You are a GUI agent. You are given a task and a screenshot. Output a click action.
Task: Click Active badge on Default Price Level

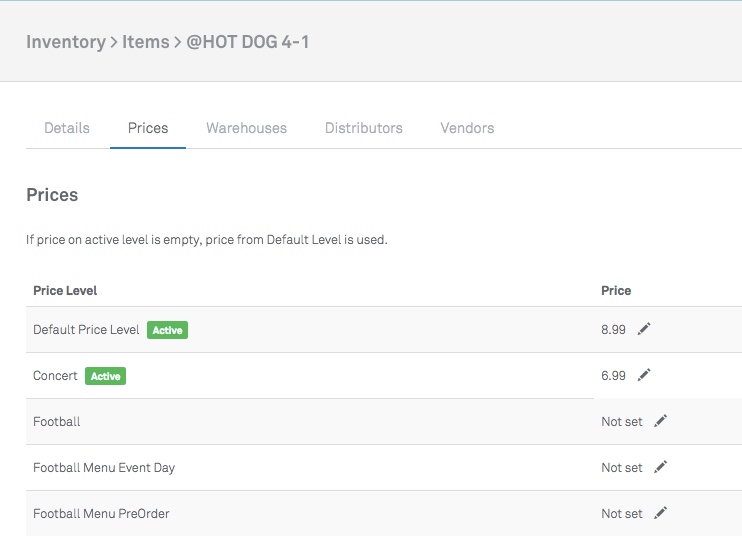coord(167,330)
